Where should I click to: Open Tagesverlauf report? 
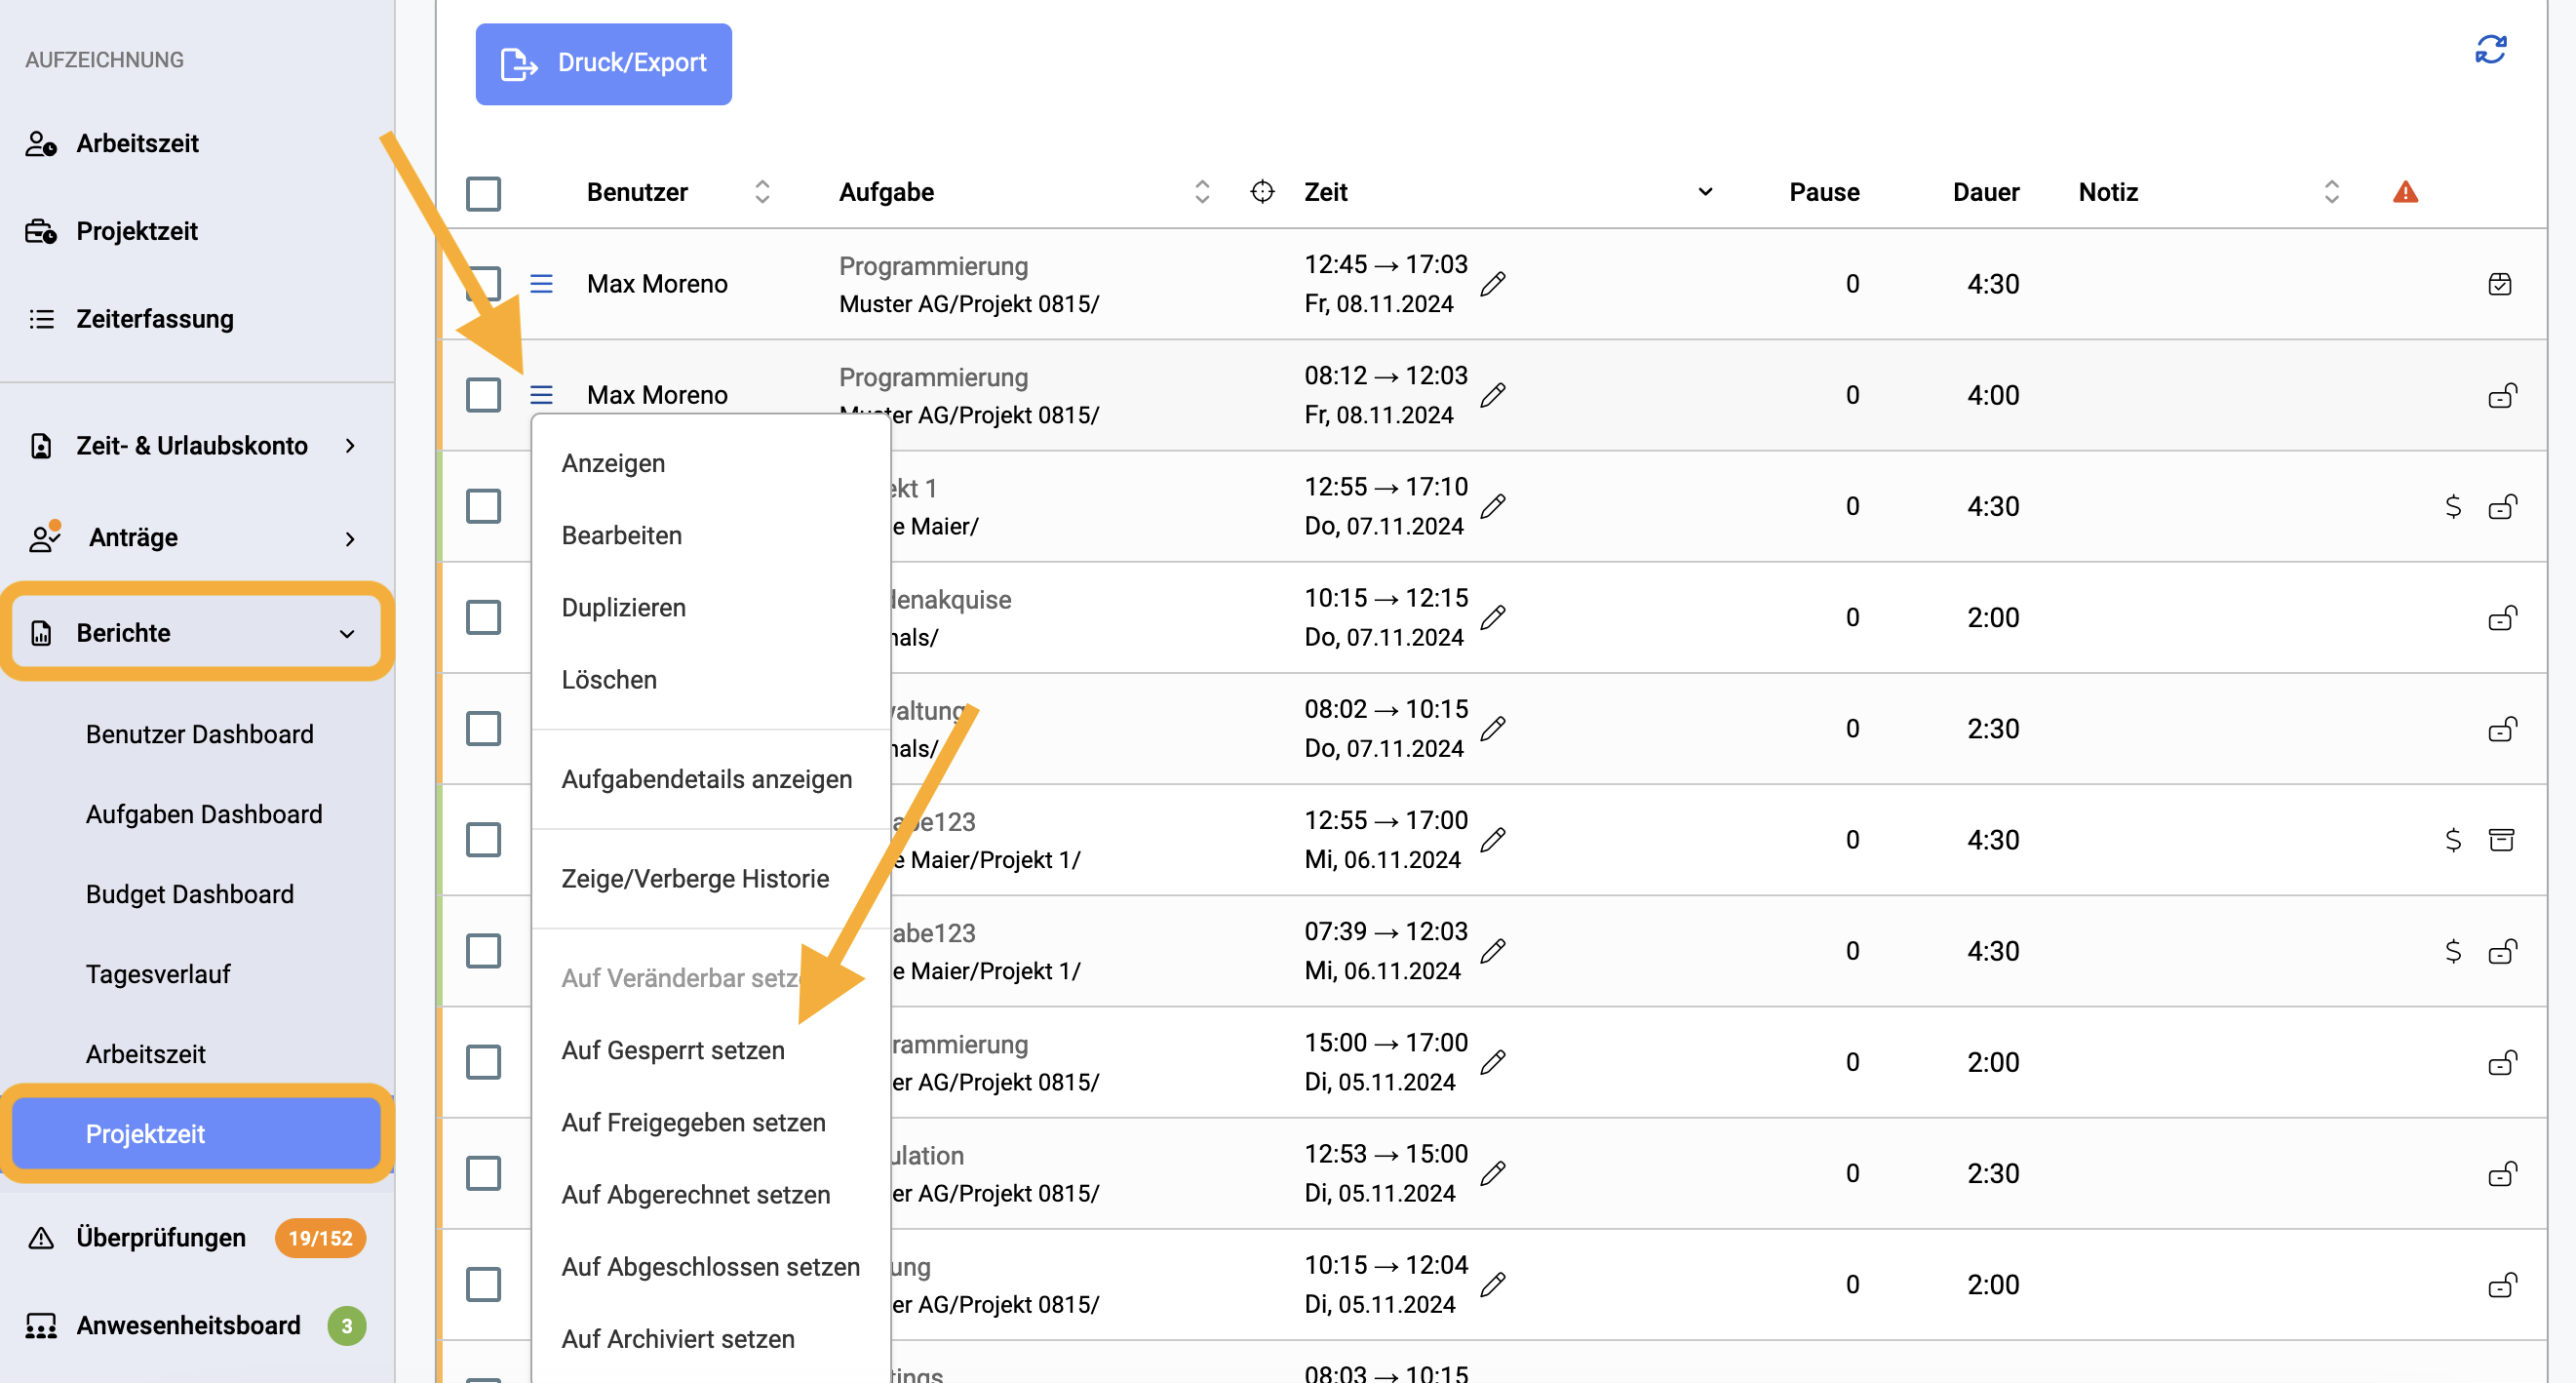point(158,974)
